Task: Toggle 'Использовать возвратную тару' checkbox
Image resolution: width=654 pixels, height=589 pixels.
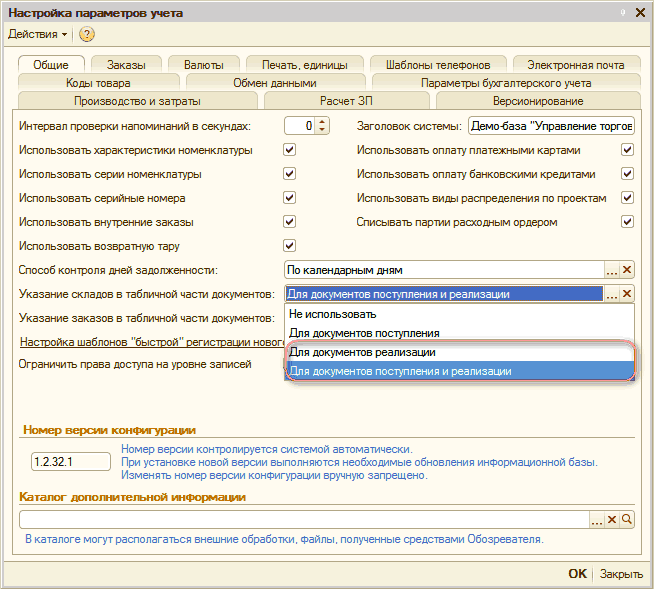Action: [289, 246]
